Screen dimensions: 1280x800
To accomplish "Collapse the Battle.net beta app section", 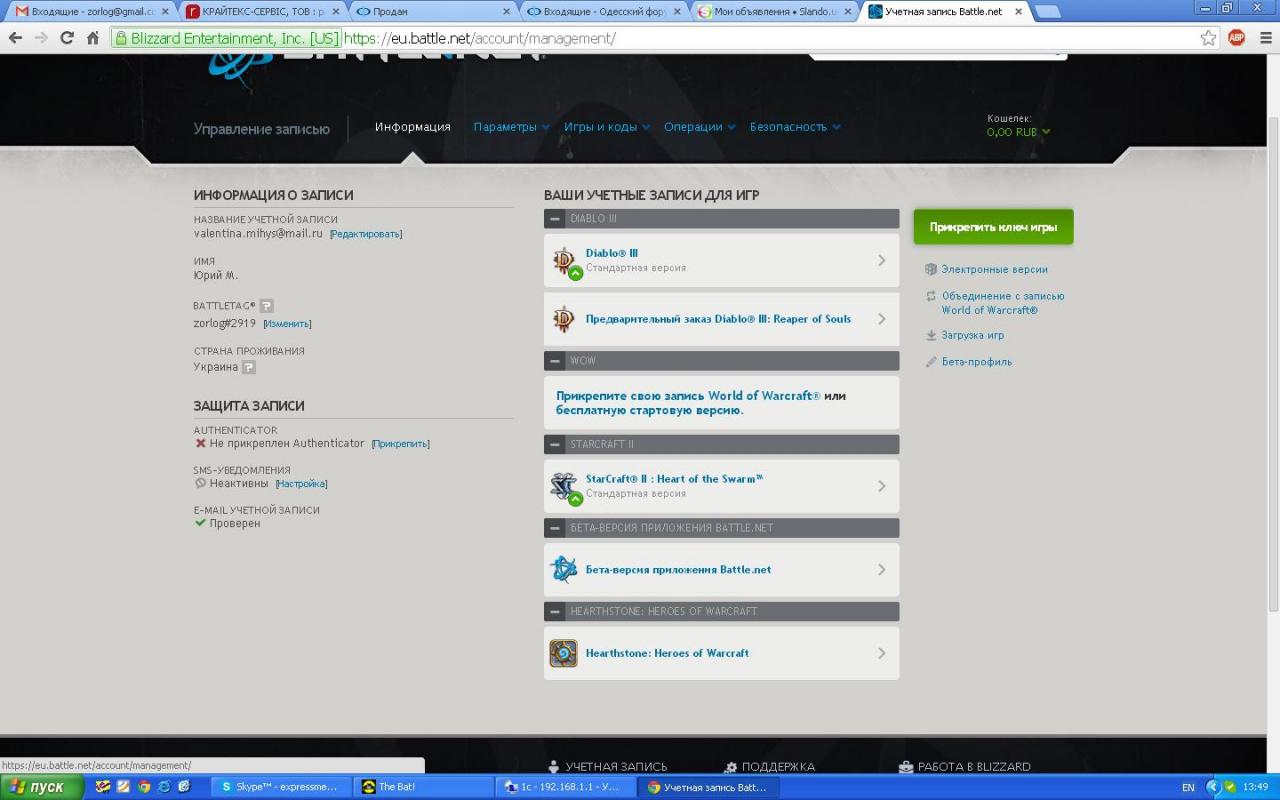I will pos(555,528).
